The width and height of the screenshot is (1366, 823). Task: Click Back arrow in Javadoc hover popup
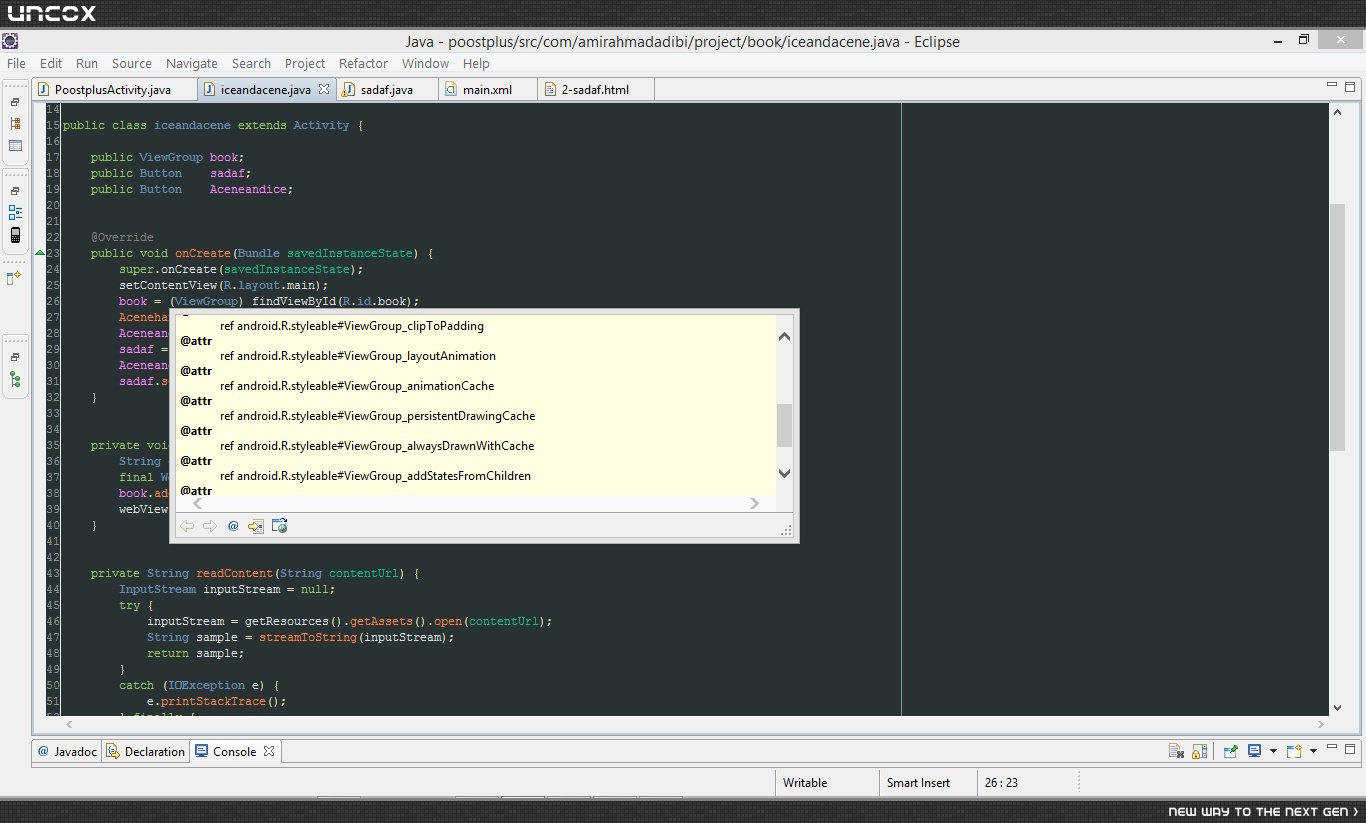click(187, 526)
